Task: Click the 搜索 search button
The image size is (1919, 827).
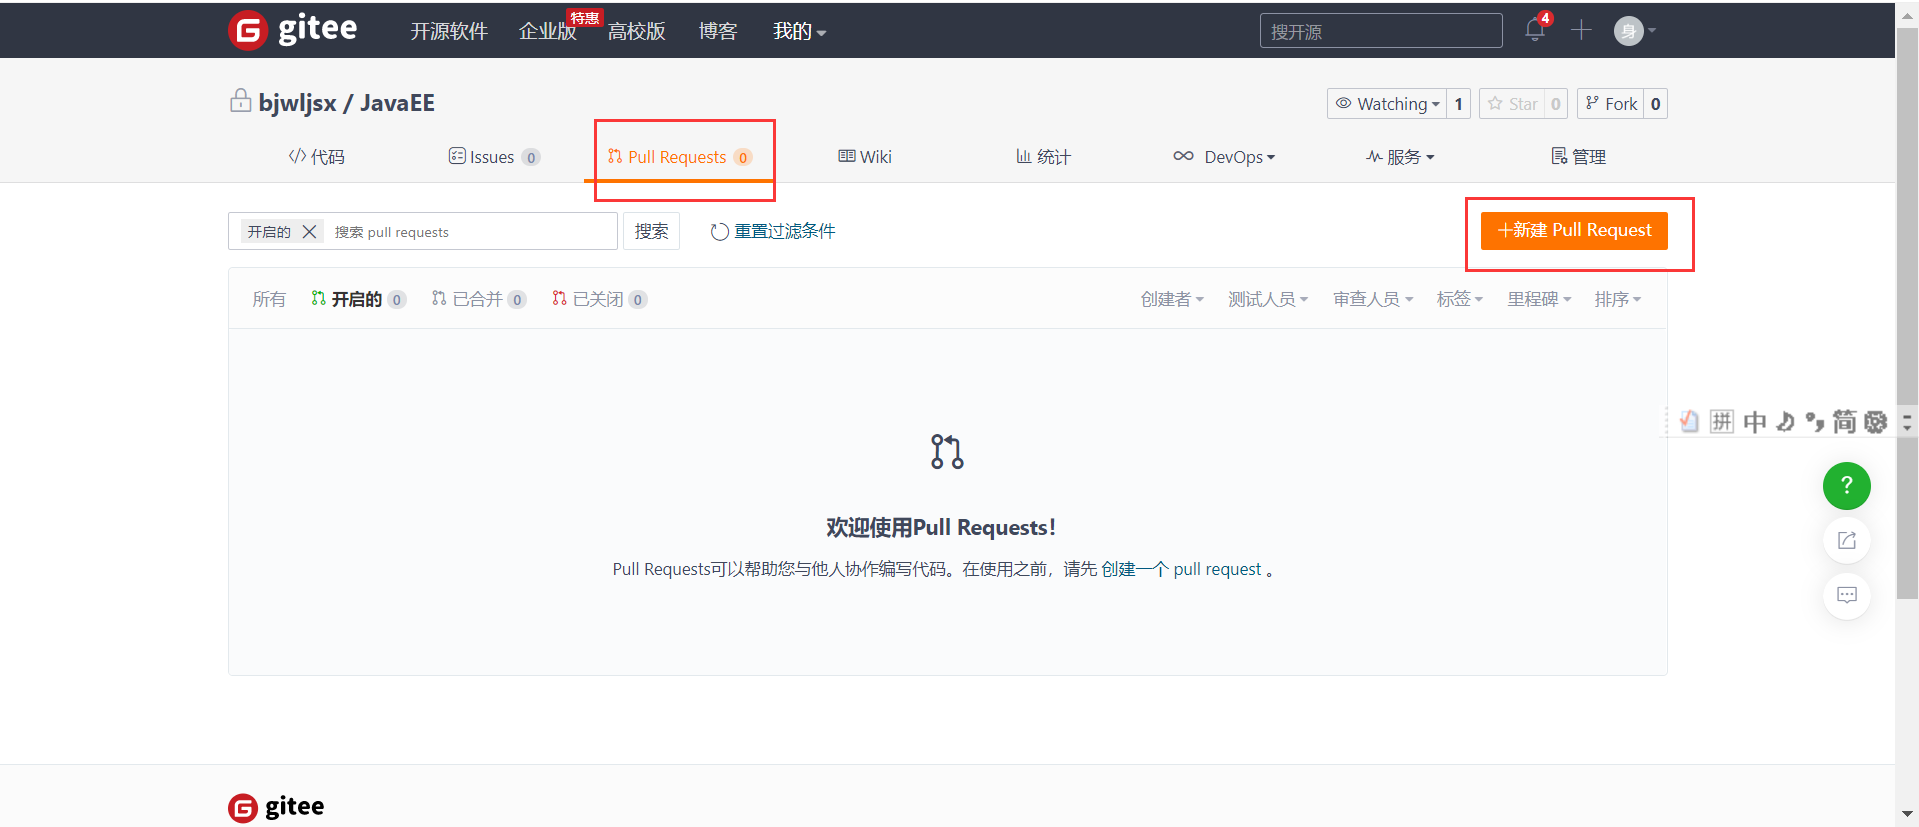Action: [x=651, y=231]
